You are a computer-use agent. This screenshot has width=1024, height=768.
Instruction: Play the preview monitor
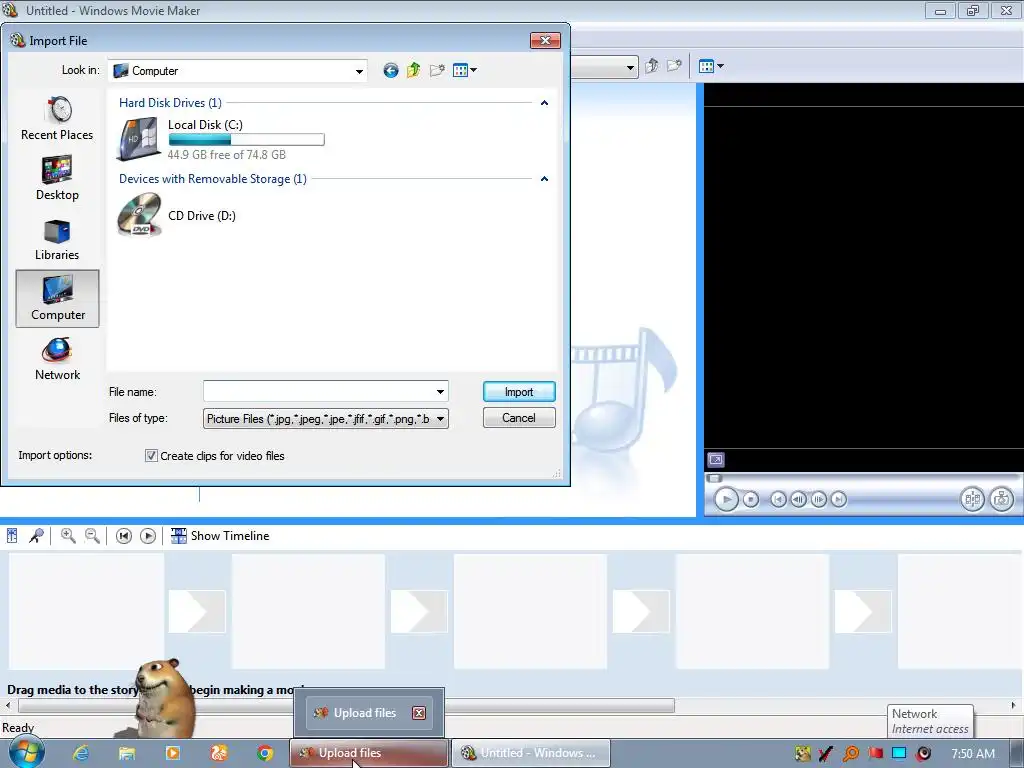726,500
